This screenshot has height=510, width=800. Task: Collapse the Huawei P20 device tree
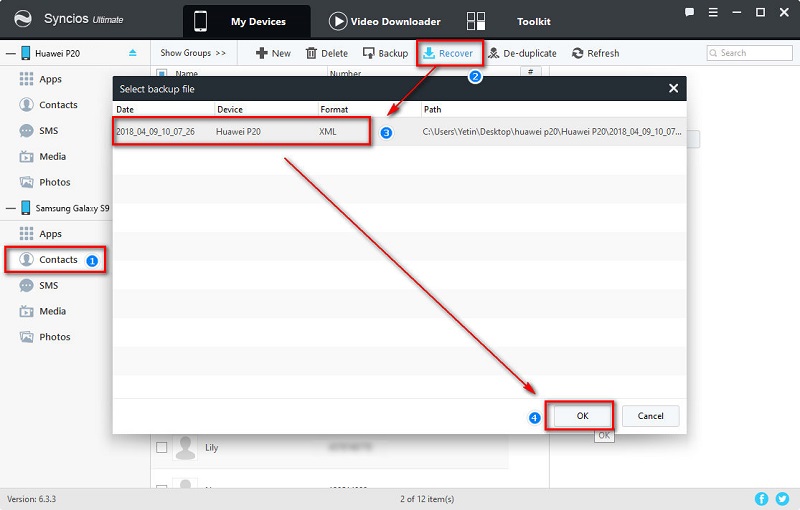pos(10,53)
